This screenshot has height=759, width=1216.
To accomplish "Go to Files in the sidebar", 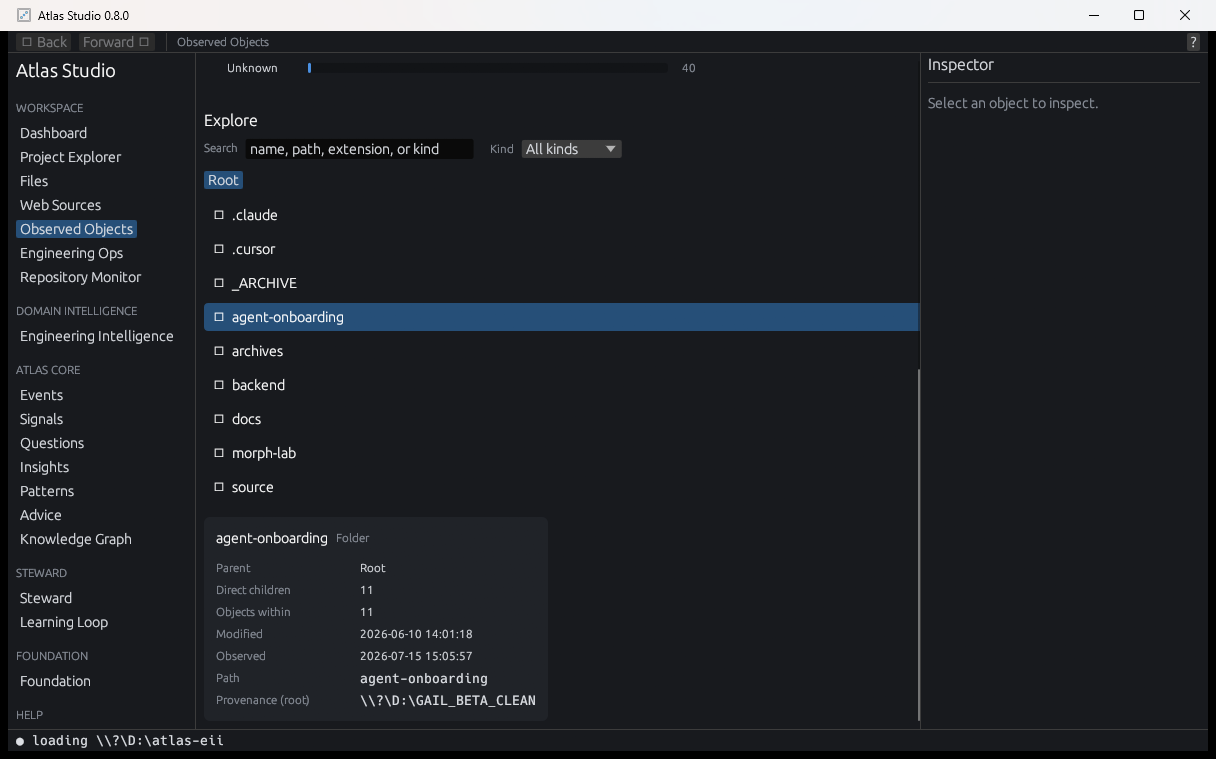I will [34, 181].
